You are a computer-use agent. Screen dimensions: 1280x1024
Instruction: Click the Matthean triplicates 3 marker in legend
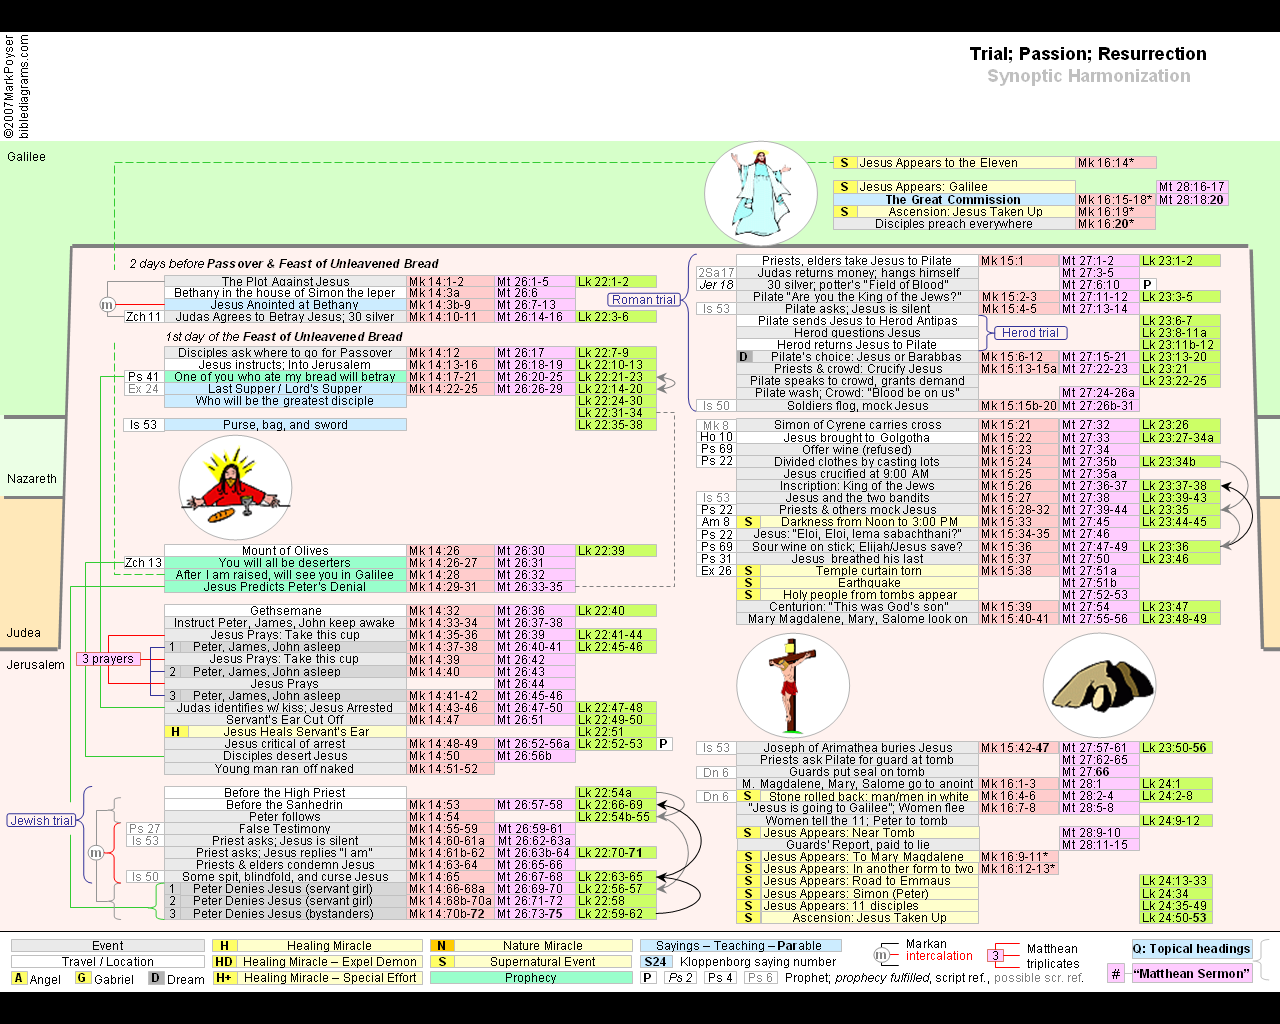(995, 956)
